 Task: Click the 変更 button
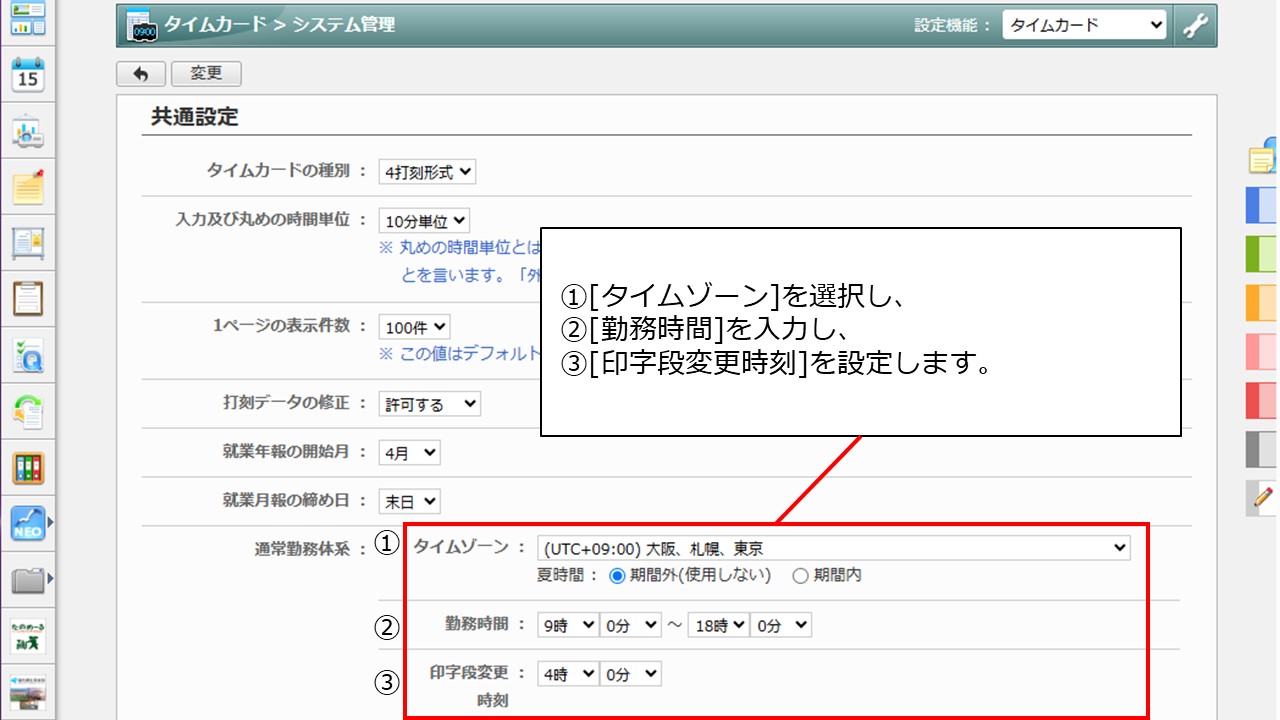(206, 74)
